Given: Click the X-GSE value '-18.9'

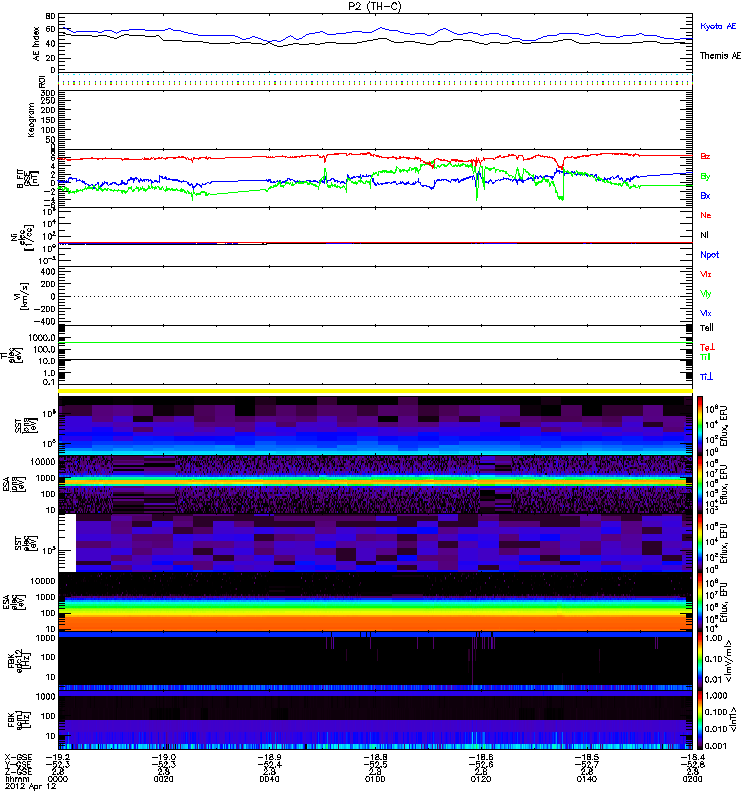Looking at the screenshot, I should (x=269, y=757).
